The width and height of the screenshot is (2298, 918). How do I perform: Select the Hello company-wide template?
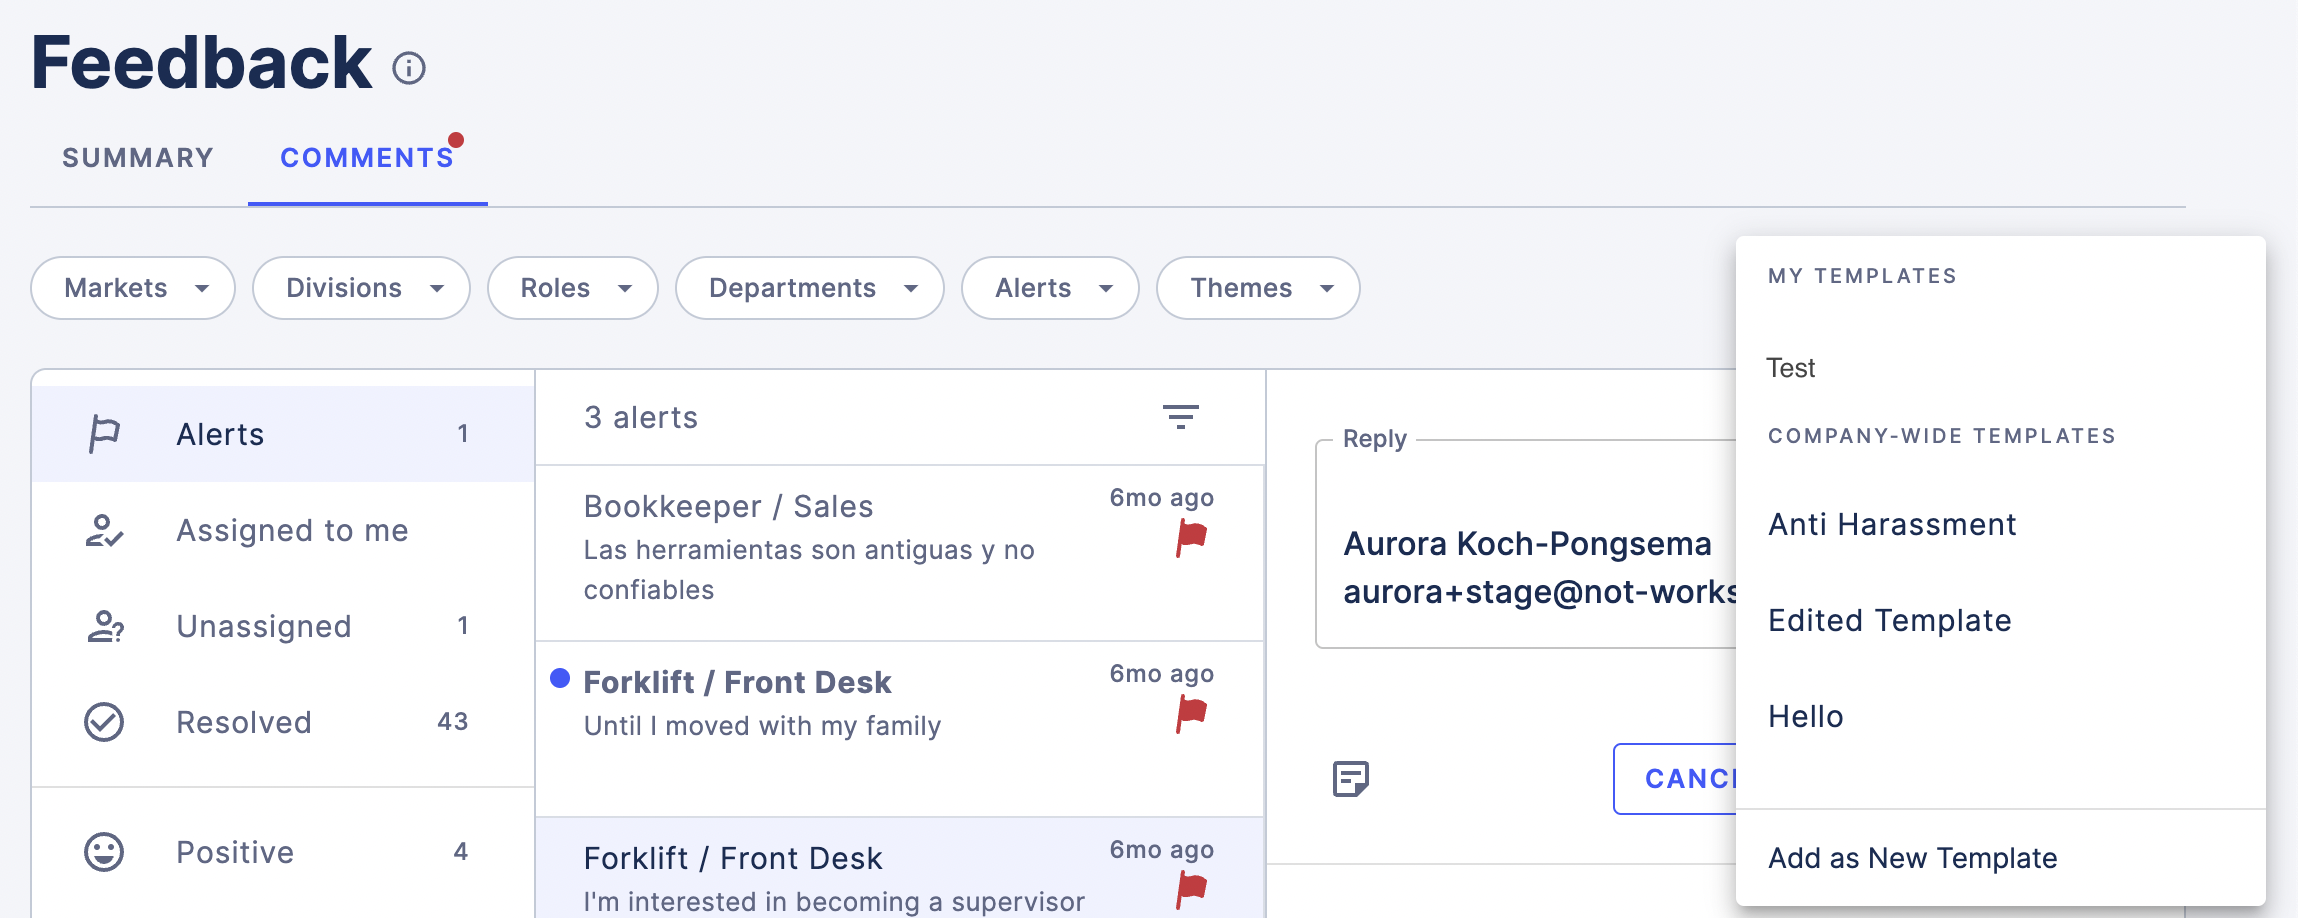coord(2001,716)
